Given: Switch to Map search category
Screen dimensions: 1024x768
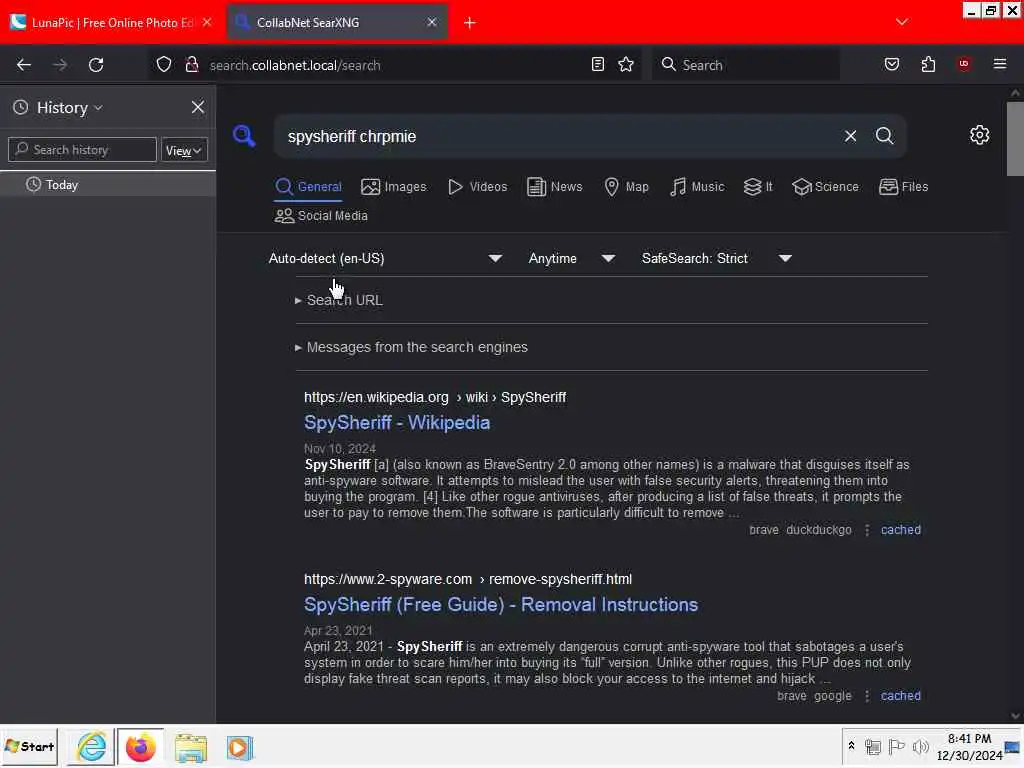Looking at the screenshot, I should pyautogui.click(x=626, y=187).
